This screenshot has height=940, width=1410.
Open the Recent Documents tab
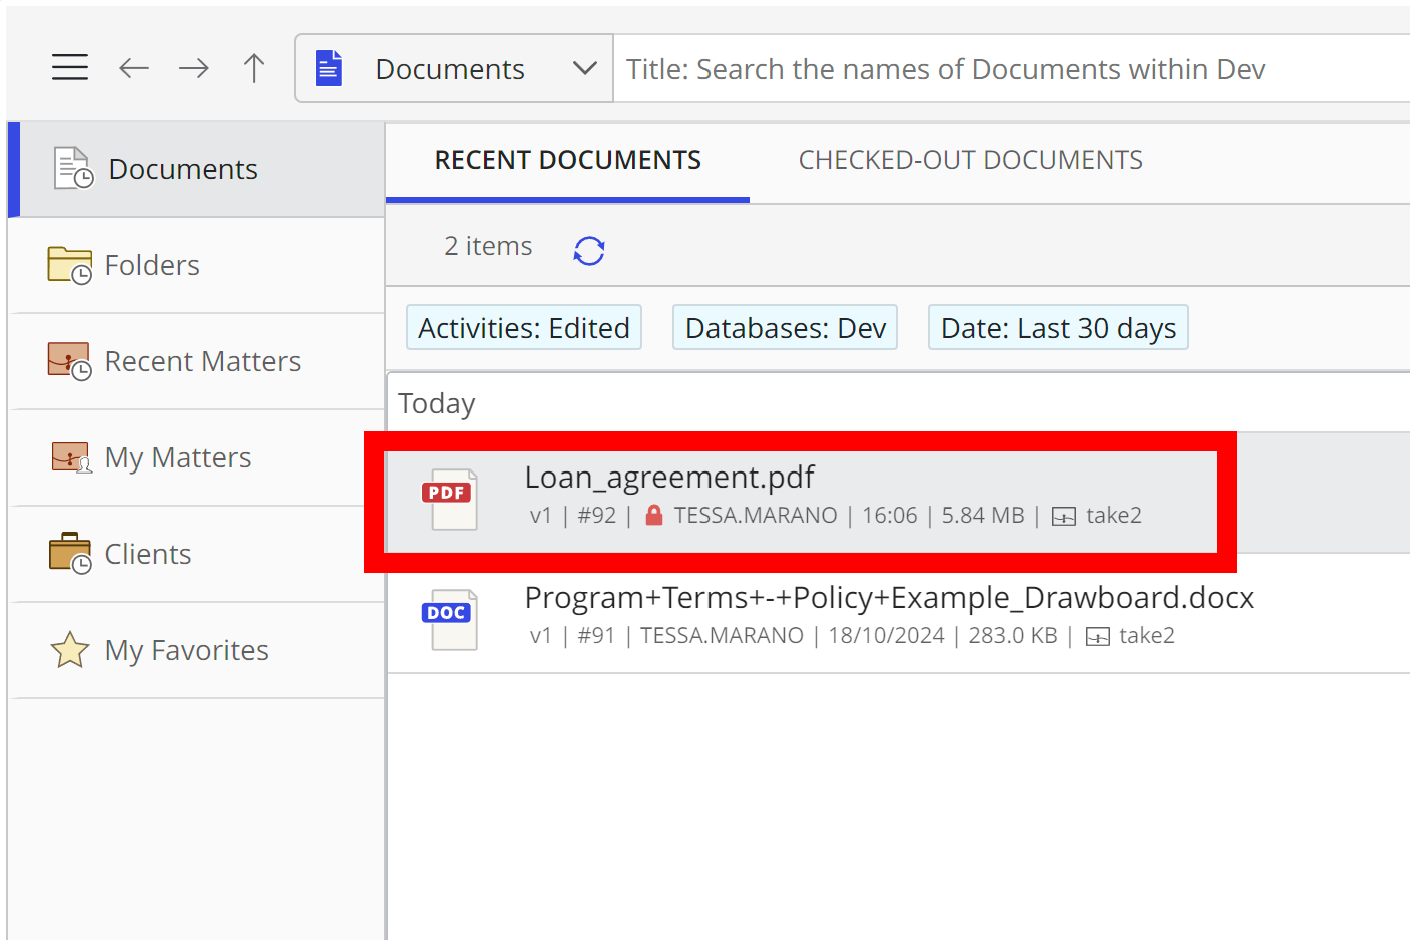pos(567,159)
